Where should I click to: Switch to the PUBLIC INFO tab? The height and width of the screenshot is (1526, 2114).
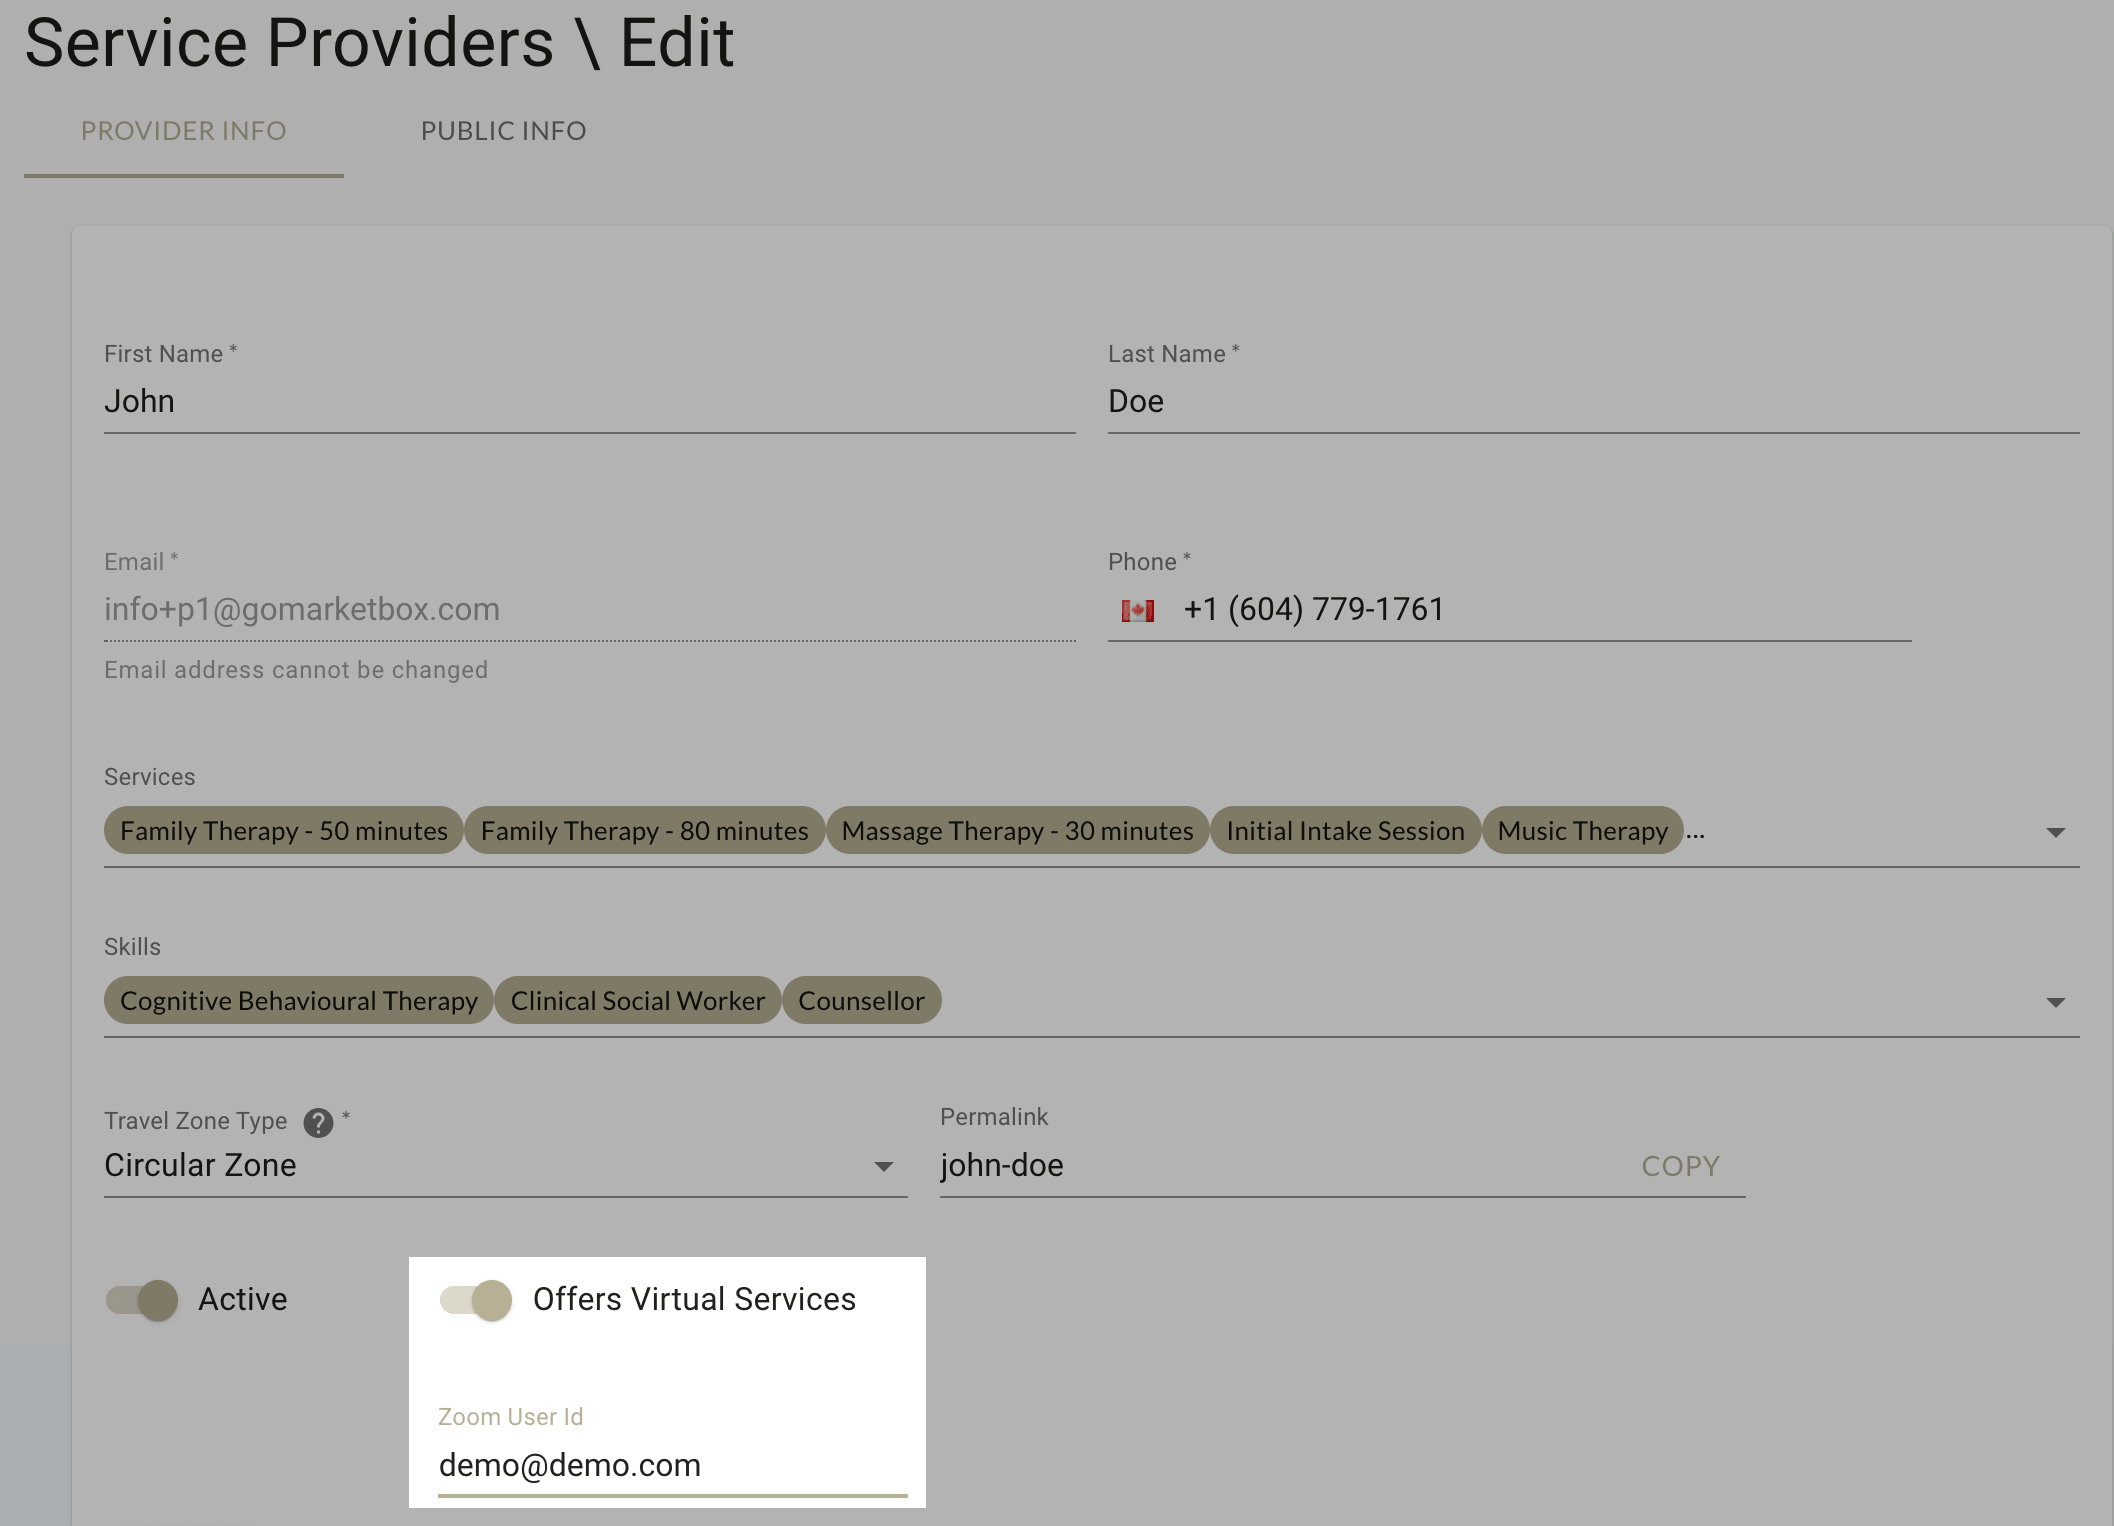504,131
